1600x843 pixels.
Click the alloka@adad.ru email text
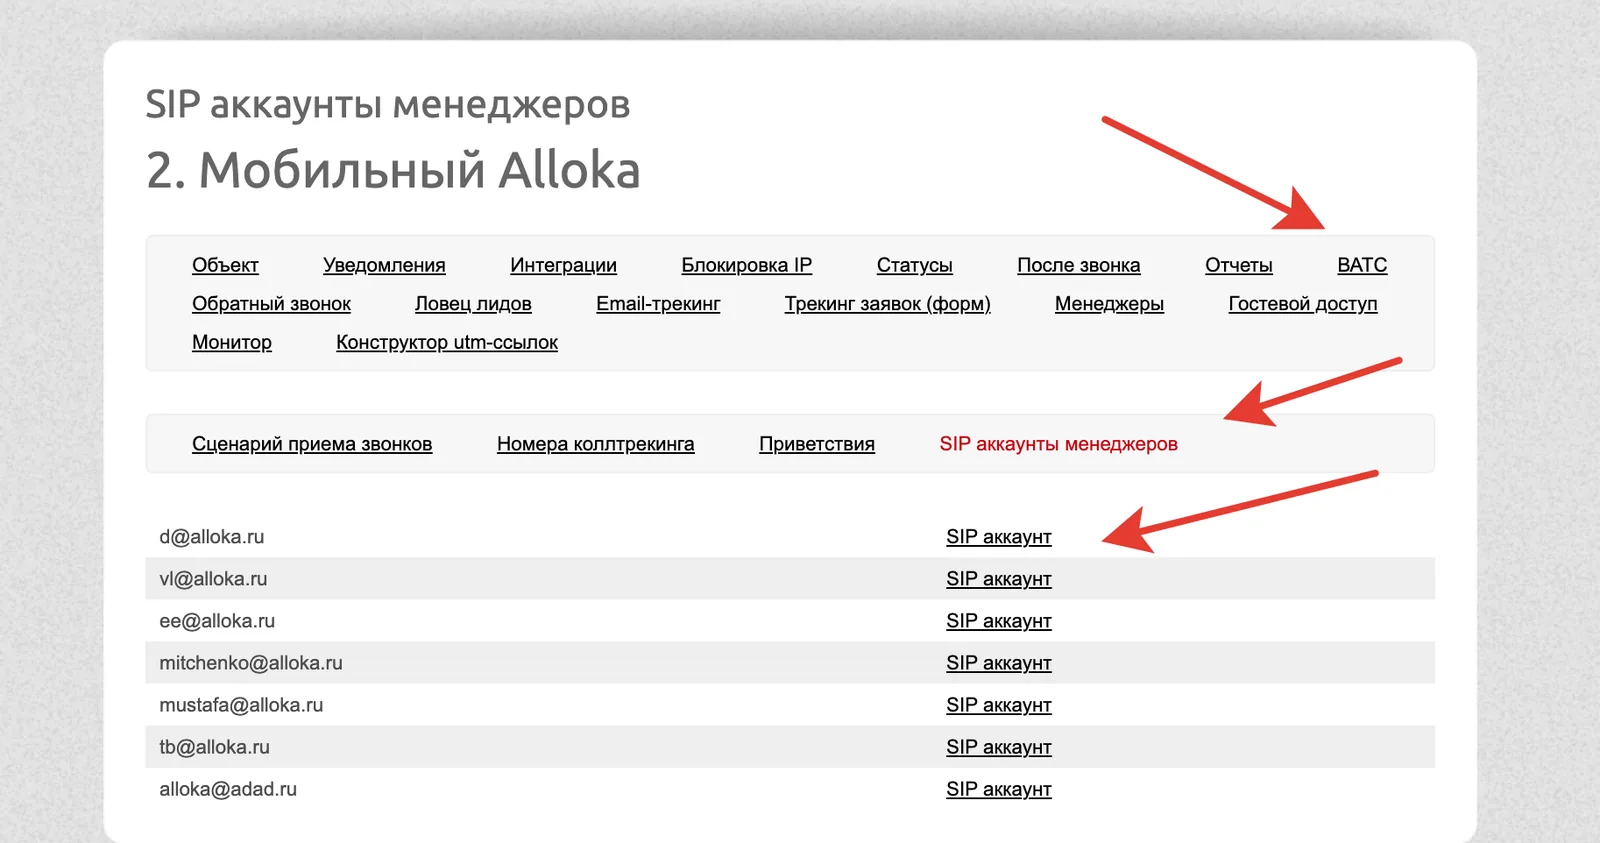point(228,789)
